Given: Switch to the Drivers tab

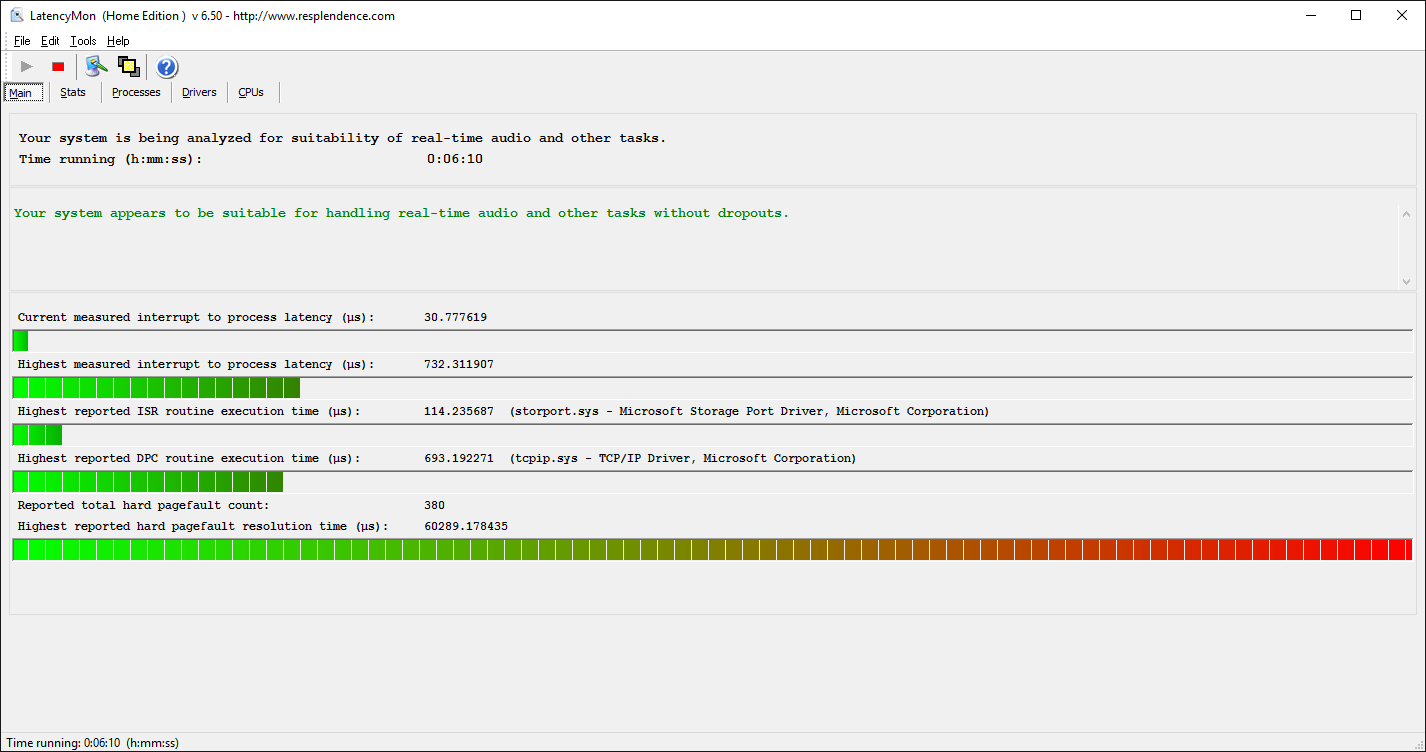Looking at the screenshot, I should (x=199, y=92).
